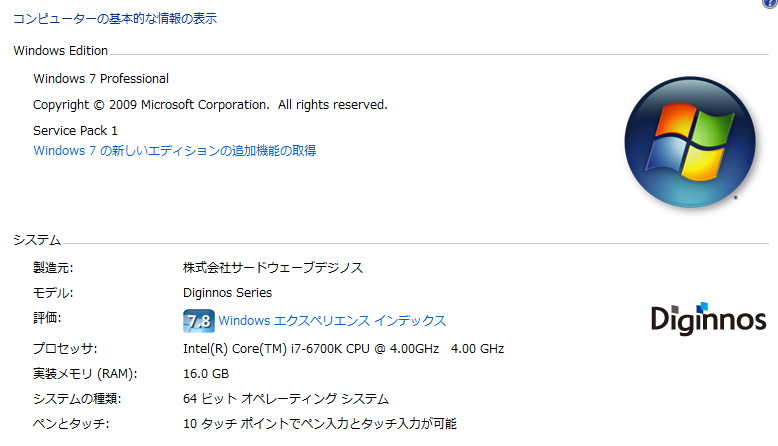
Task: Click the Microsoft copyright notice line
Action: (210, 105)
